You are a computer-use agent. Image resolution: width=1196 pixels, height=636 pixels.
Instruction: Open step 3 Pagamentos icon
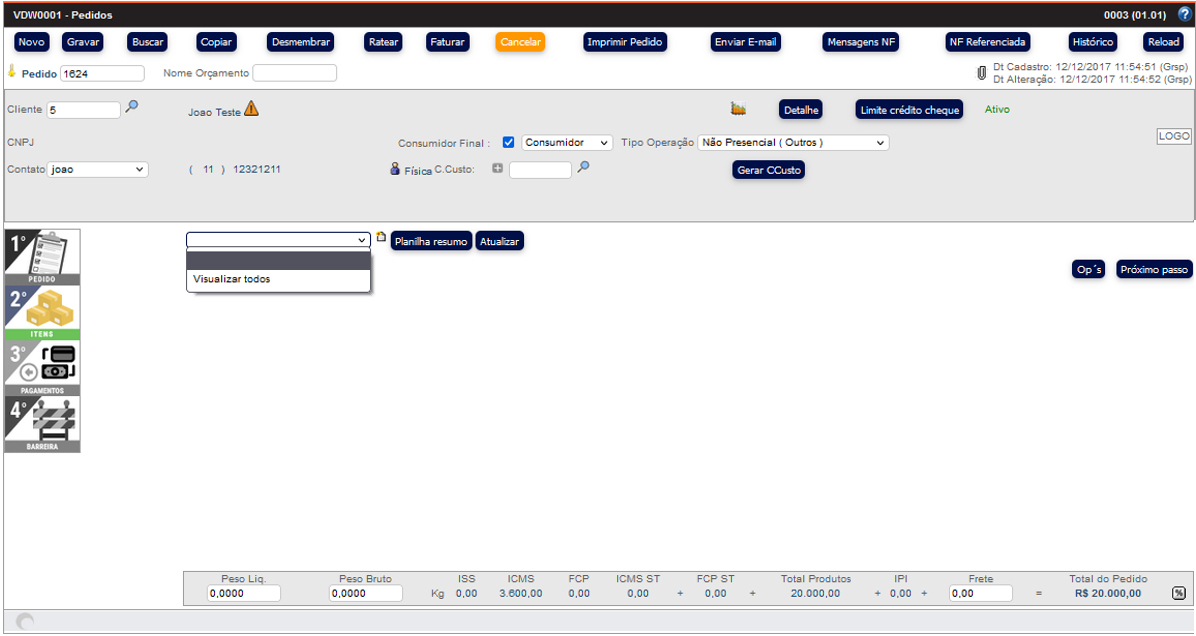pyautogui.click(x=42, y=368)
